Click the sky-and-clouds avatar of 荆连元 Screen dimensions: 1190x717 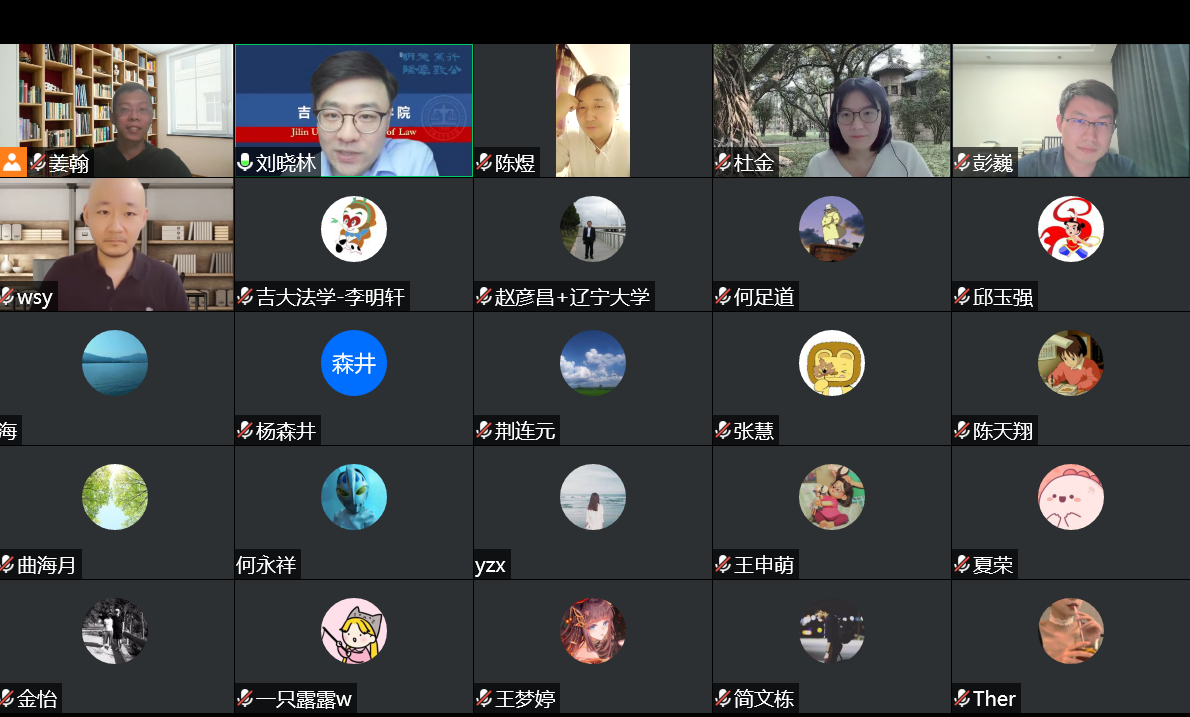tap(593, 363)
